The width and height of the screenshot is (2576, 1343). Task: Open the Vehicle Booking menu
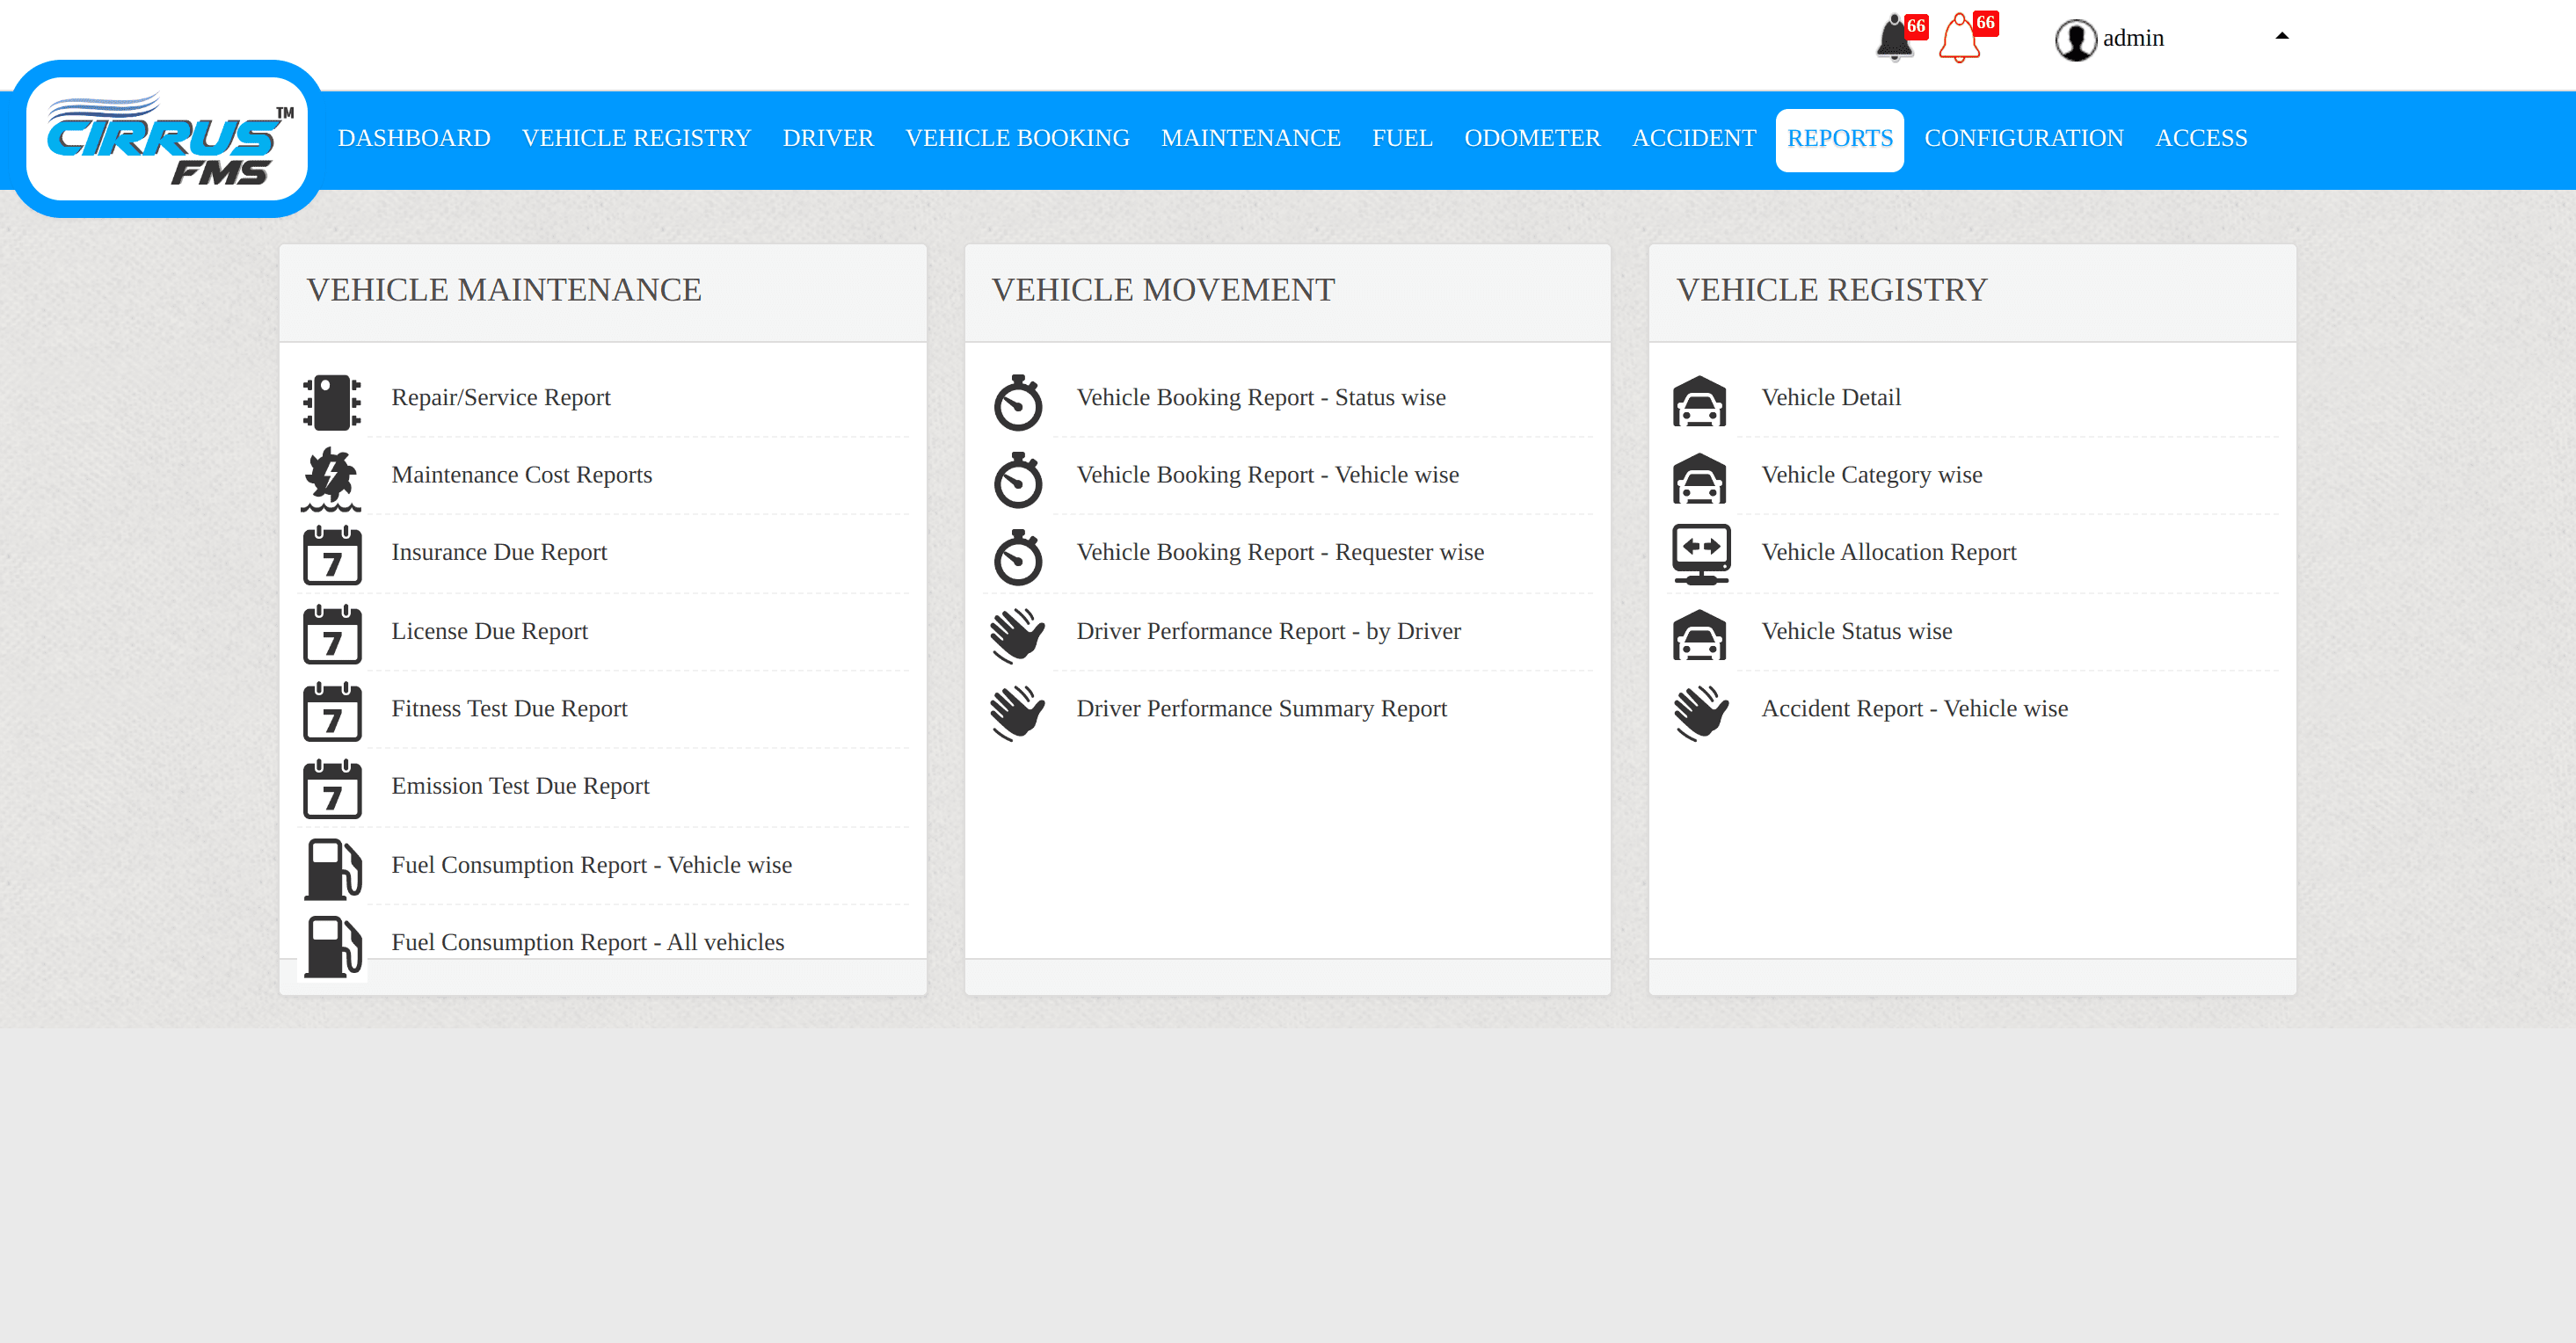click(1017, 138)
